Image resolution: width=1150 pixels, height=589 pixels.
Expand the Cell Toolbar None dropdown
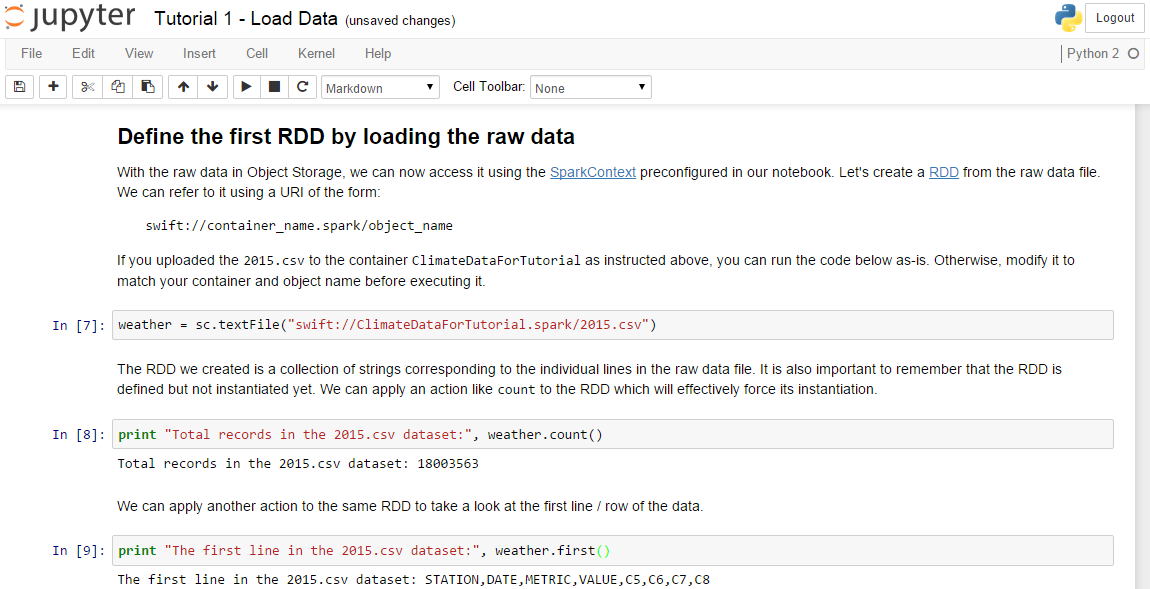pos(590,88)
